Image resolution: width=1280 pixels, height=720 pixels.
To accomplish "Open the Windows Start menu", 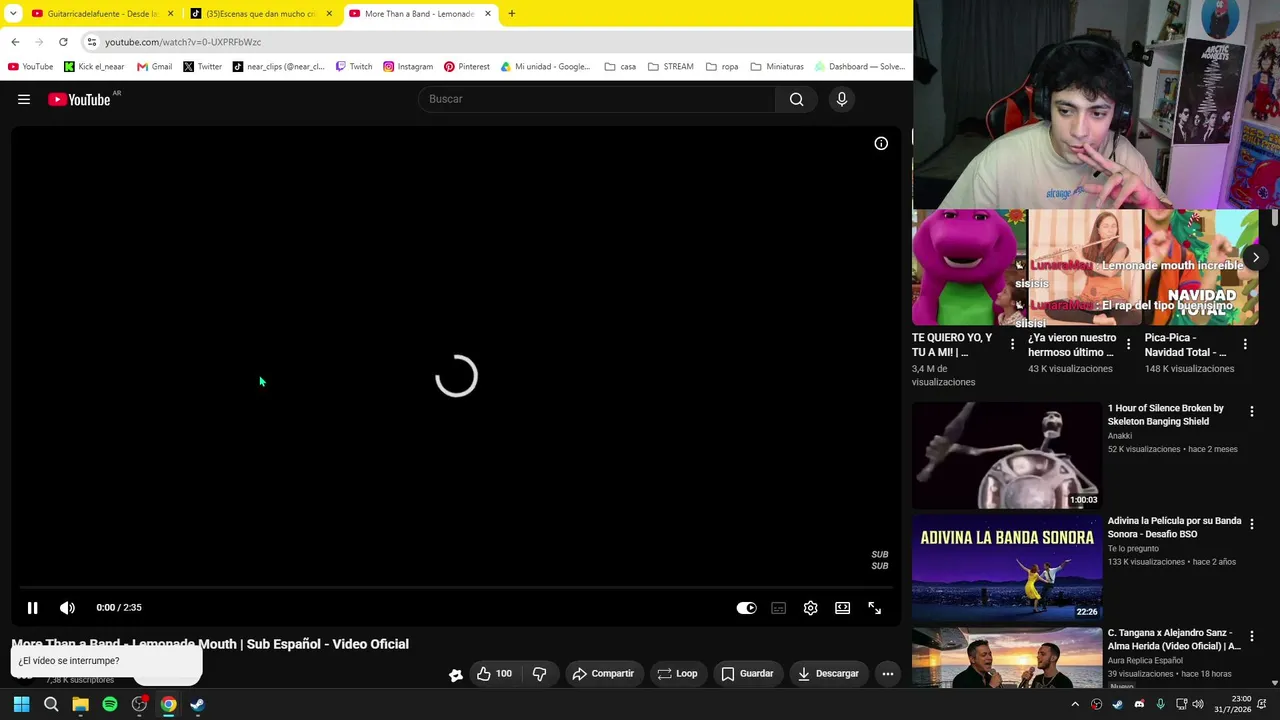I will [21, 704].
